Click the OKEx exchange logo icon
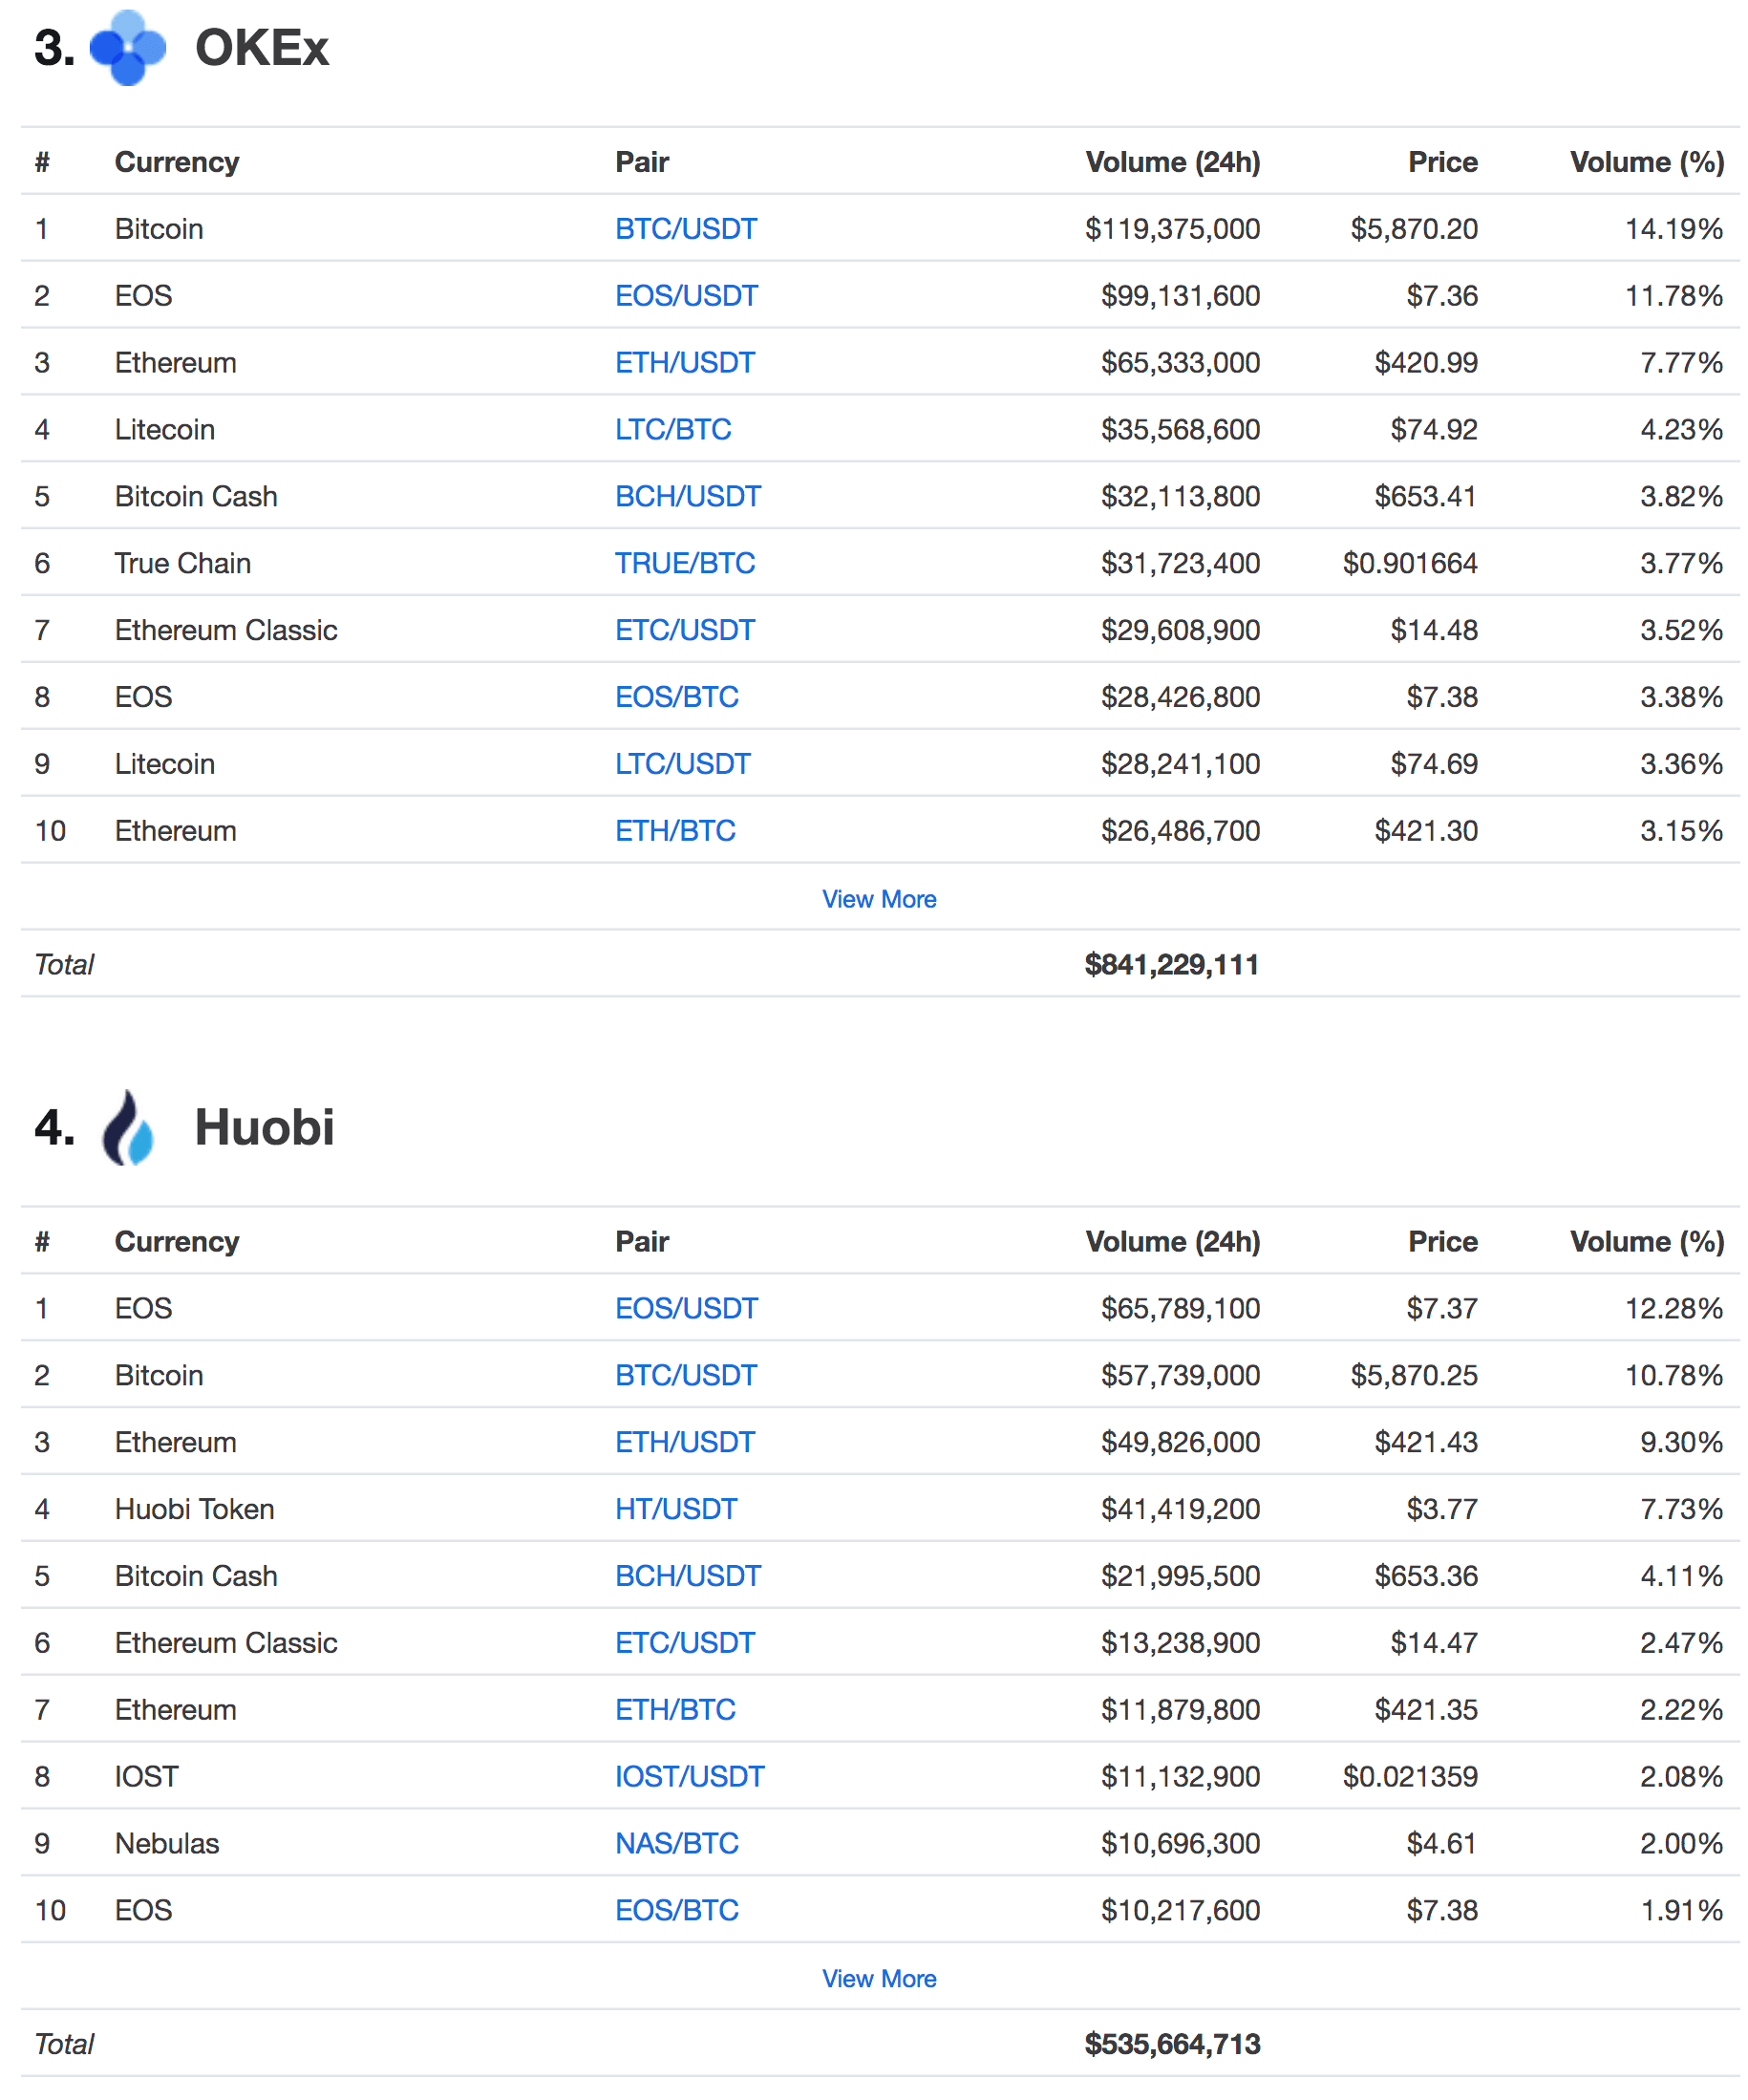This screenshot has height=2100, width=1748. [127, 48]
